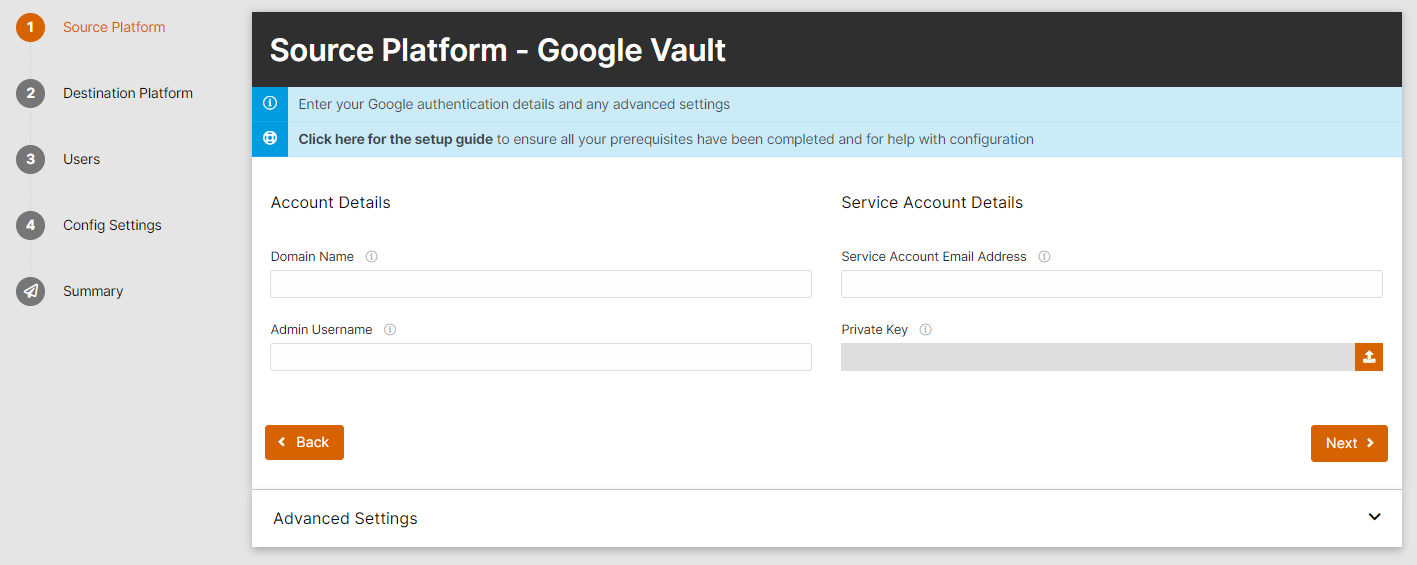Focus the Service Account Email Address field
The height and width of the screenshot is (565, 1417).
point(1112,284)
